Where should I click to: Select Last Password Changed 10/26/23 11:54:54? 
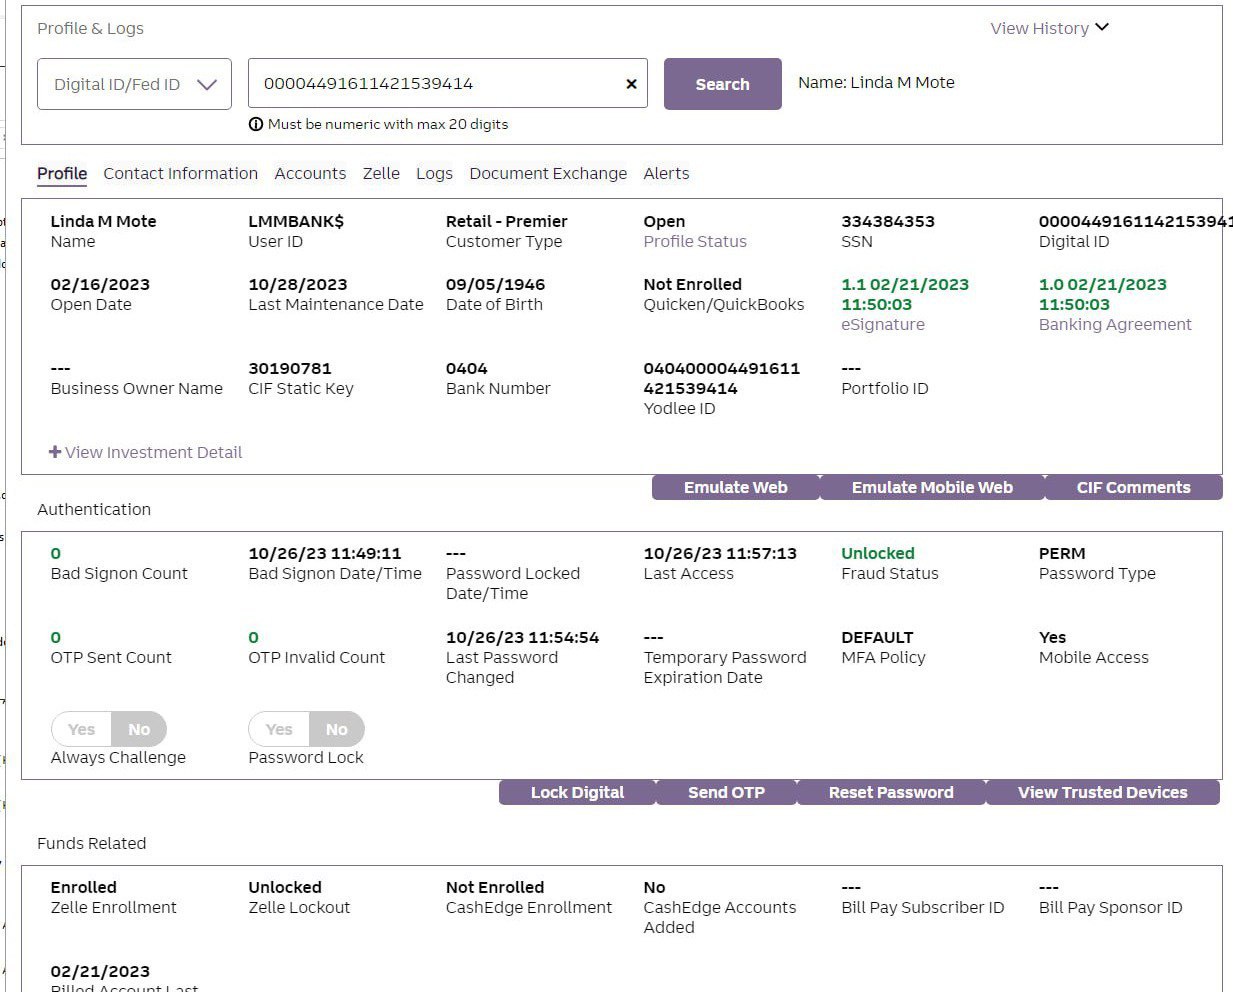[522, 637]
